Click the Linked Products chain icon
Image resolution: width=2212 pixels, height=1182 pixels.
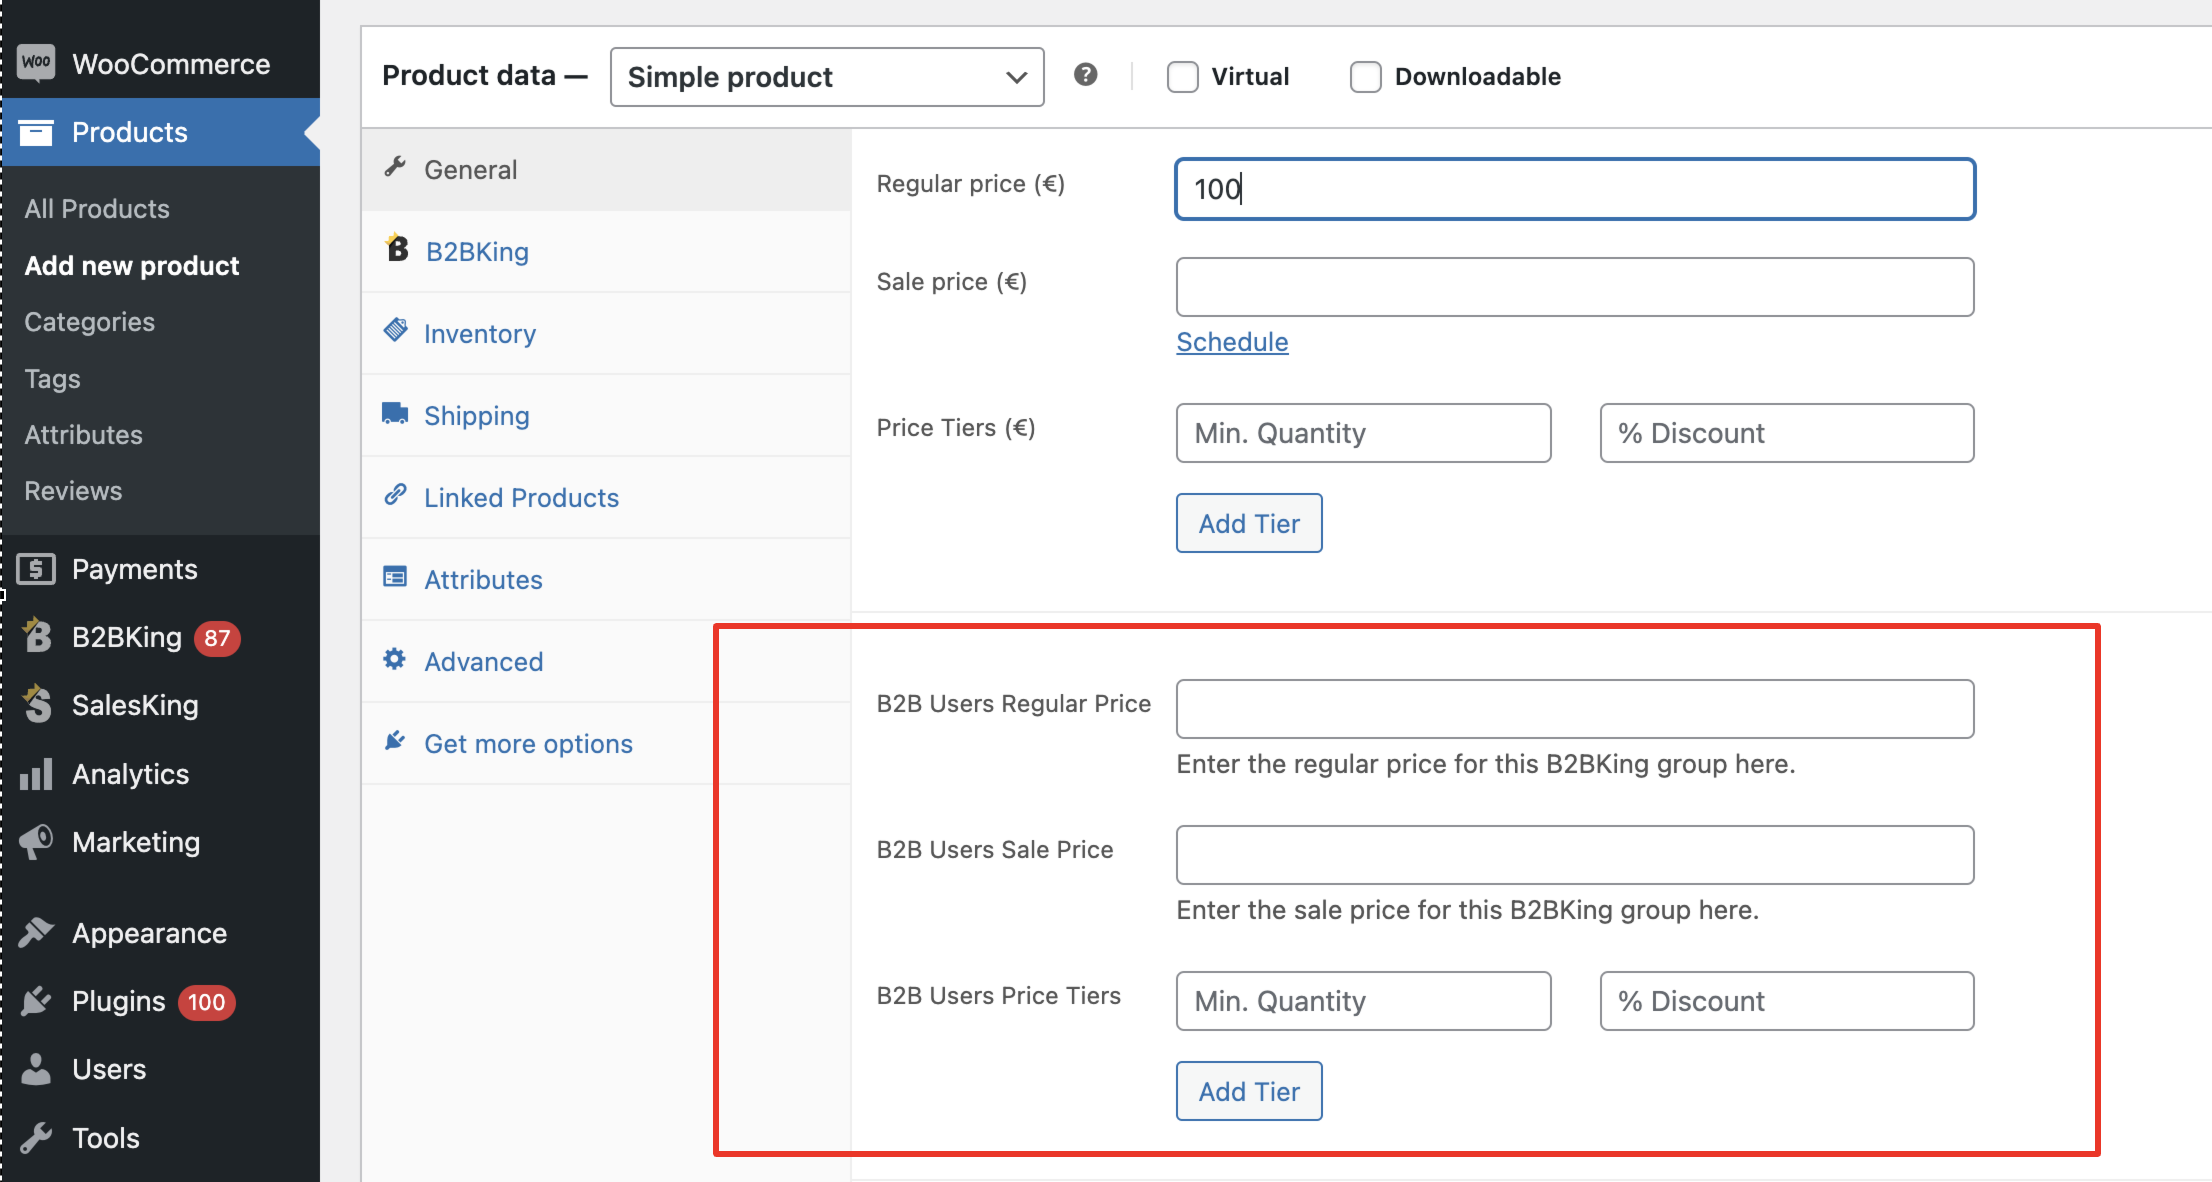coord(395,494)
